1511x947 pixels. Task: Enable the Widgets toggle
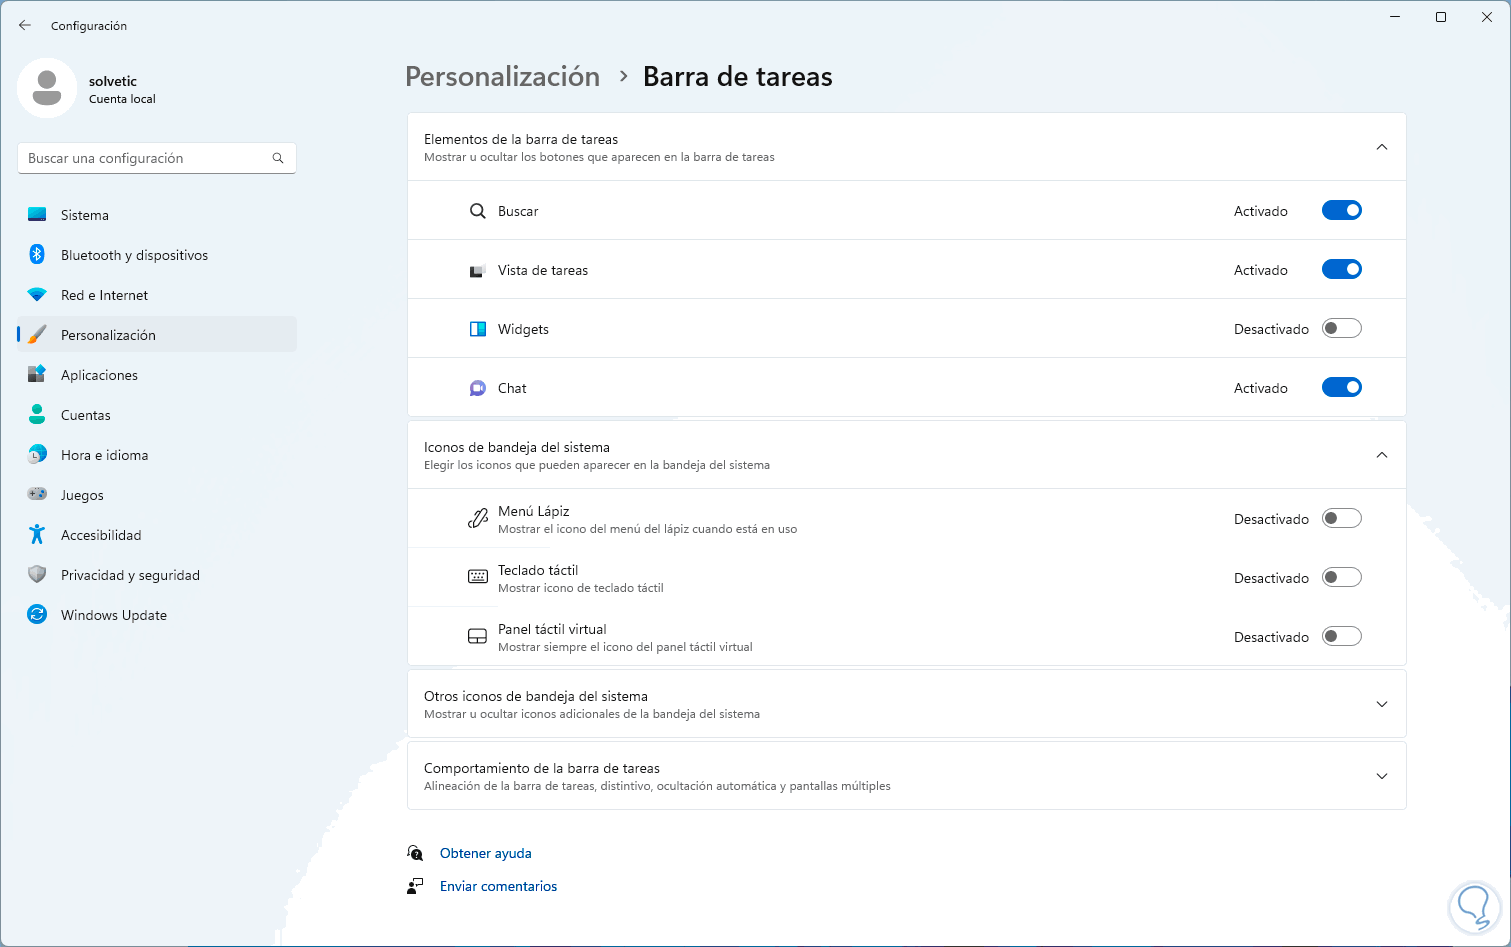(1341, 329)
